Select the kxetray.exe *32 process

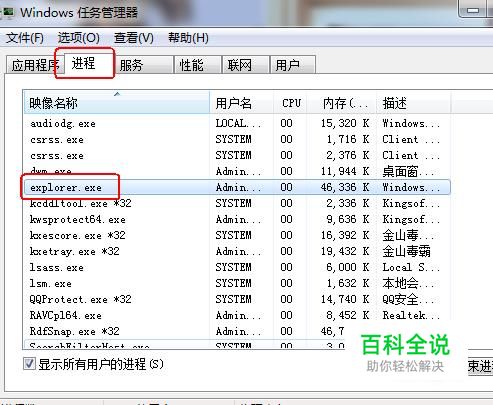click(237, 251)
